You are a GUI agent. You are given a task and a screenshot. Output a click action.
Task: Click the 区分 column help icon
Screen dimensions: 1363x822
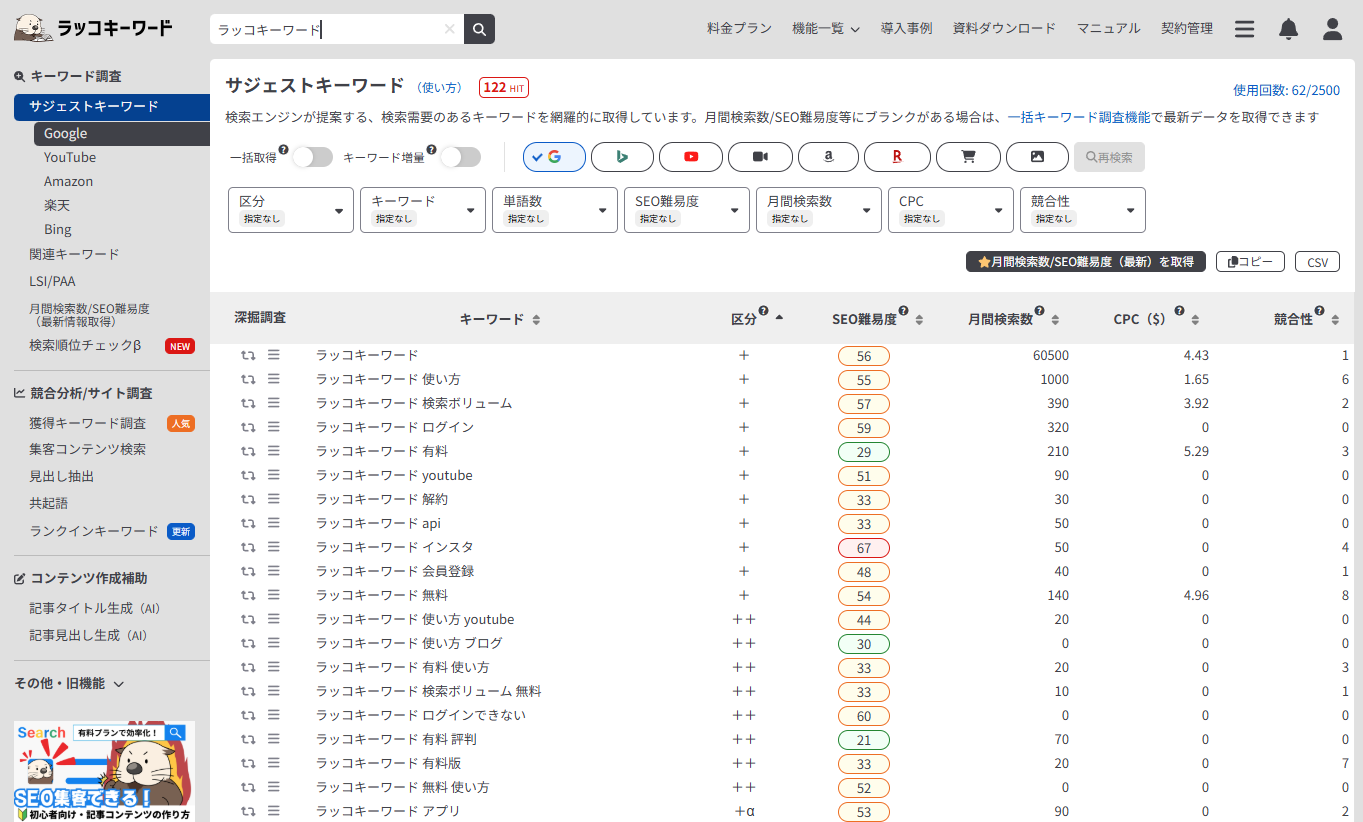coord(764,311)
